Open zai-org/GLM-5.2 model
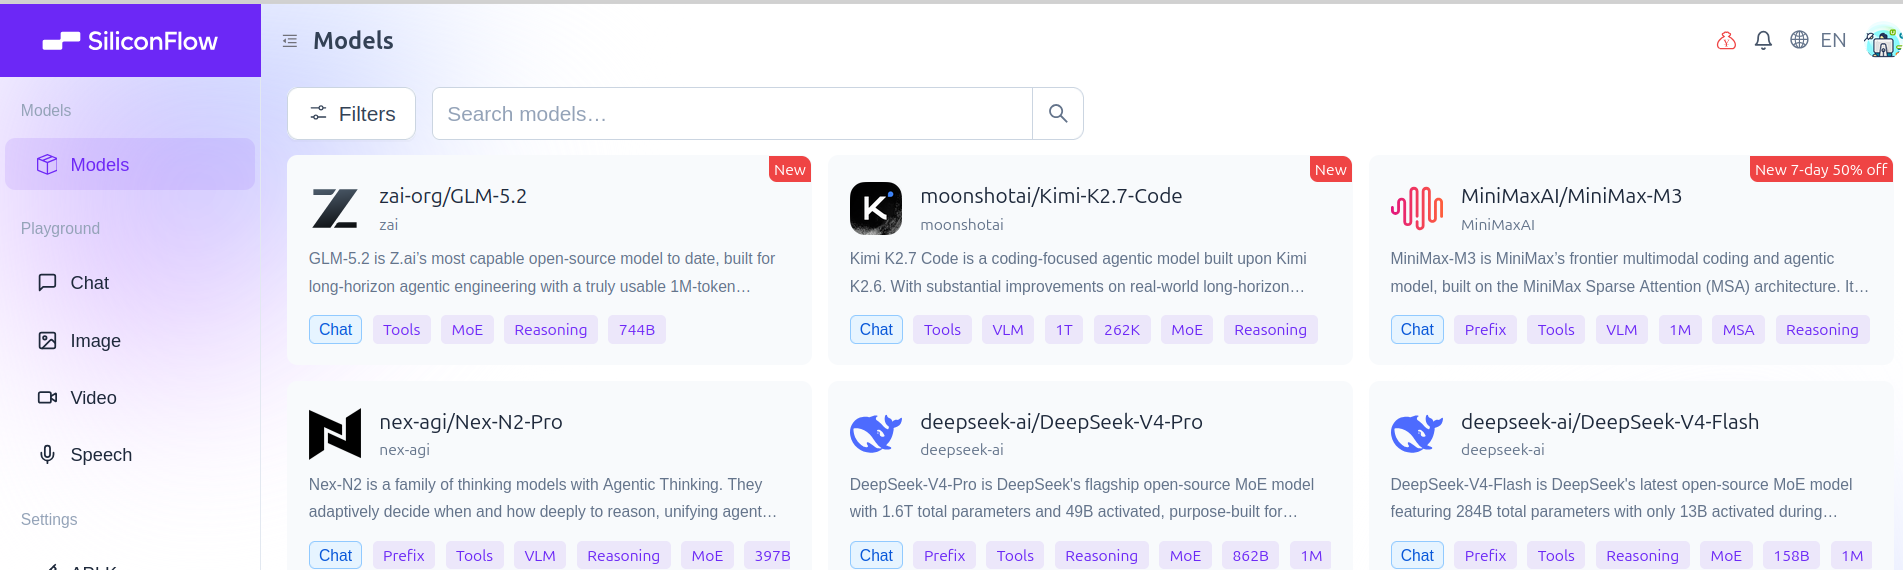The image size is (1903, 570). [453, 196]
